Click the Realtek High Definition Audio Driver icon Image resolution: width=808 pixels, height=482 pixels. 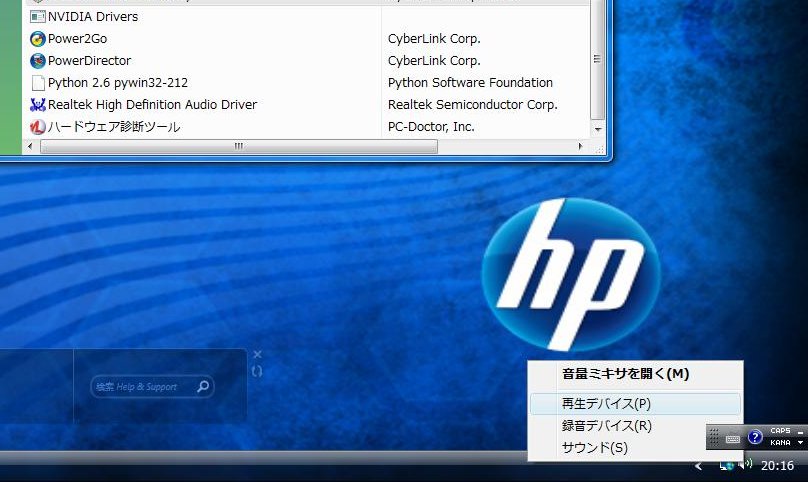click(38, 105)
